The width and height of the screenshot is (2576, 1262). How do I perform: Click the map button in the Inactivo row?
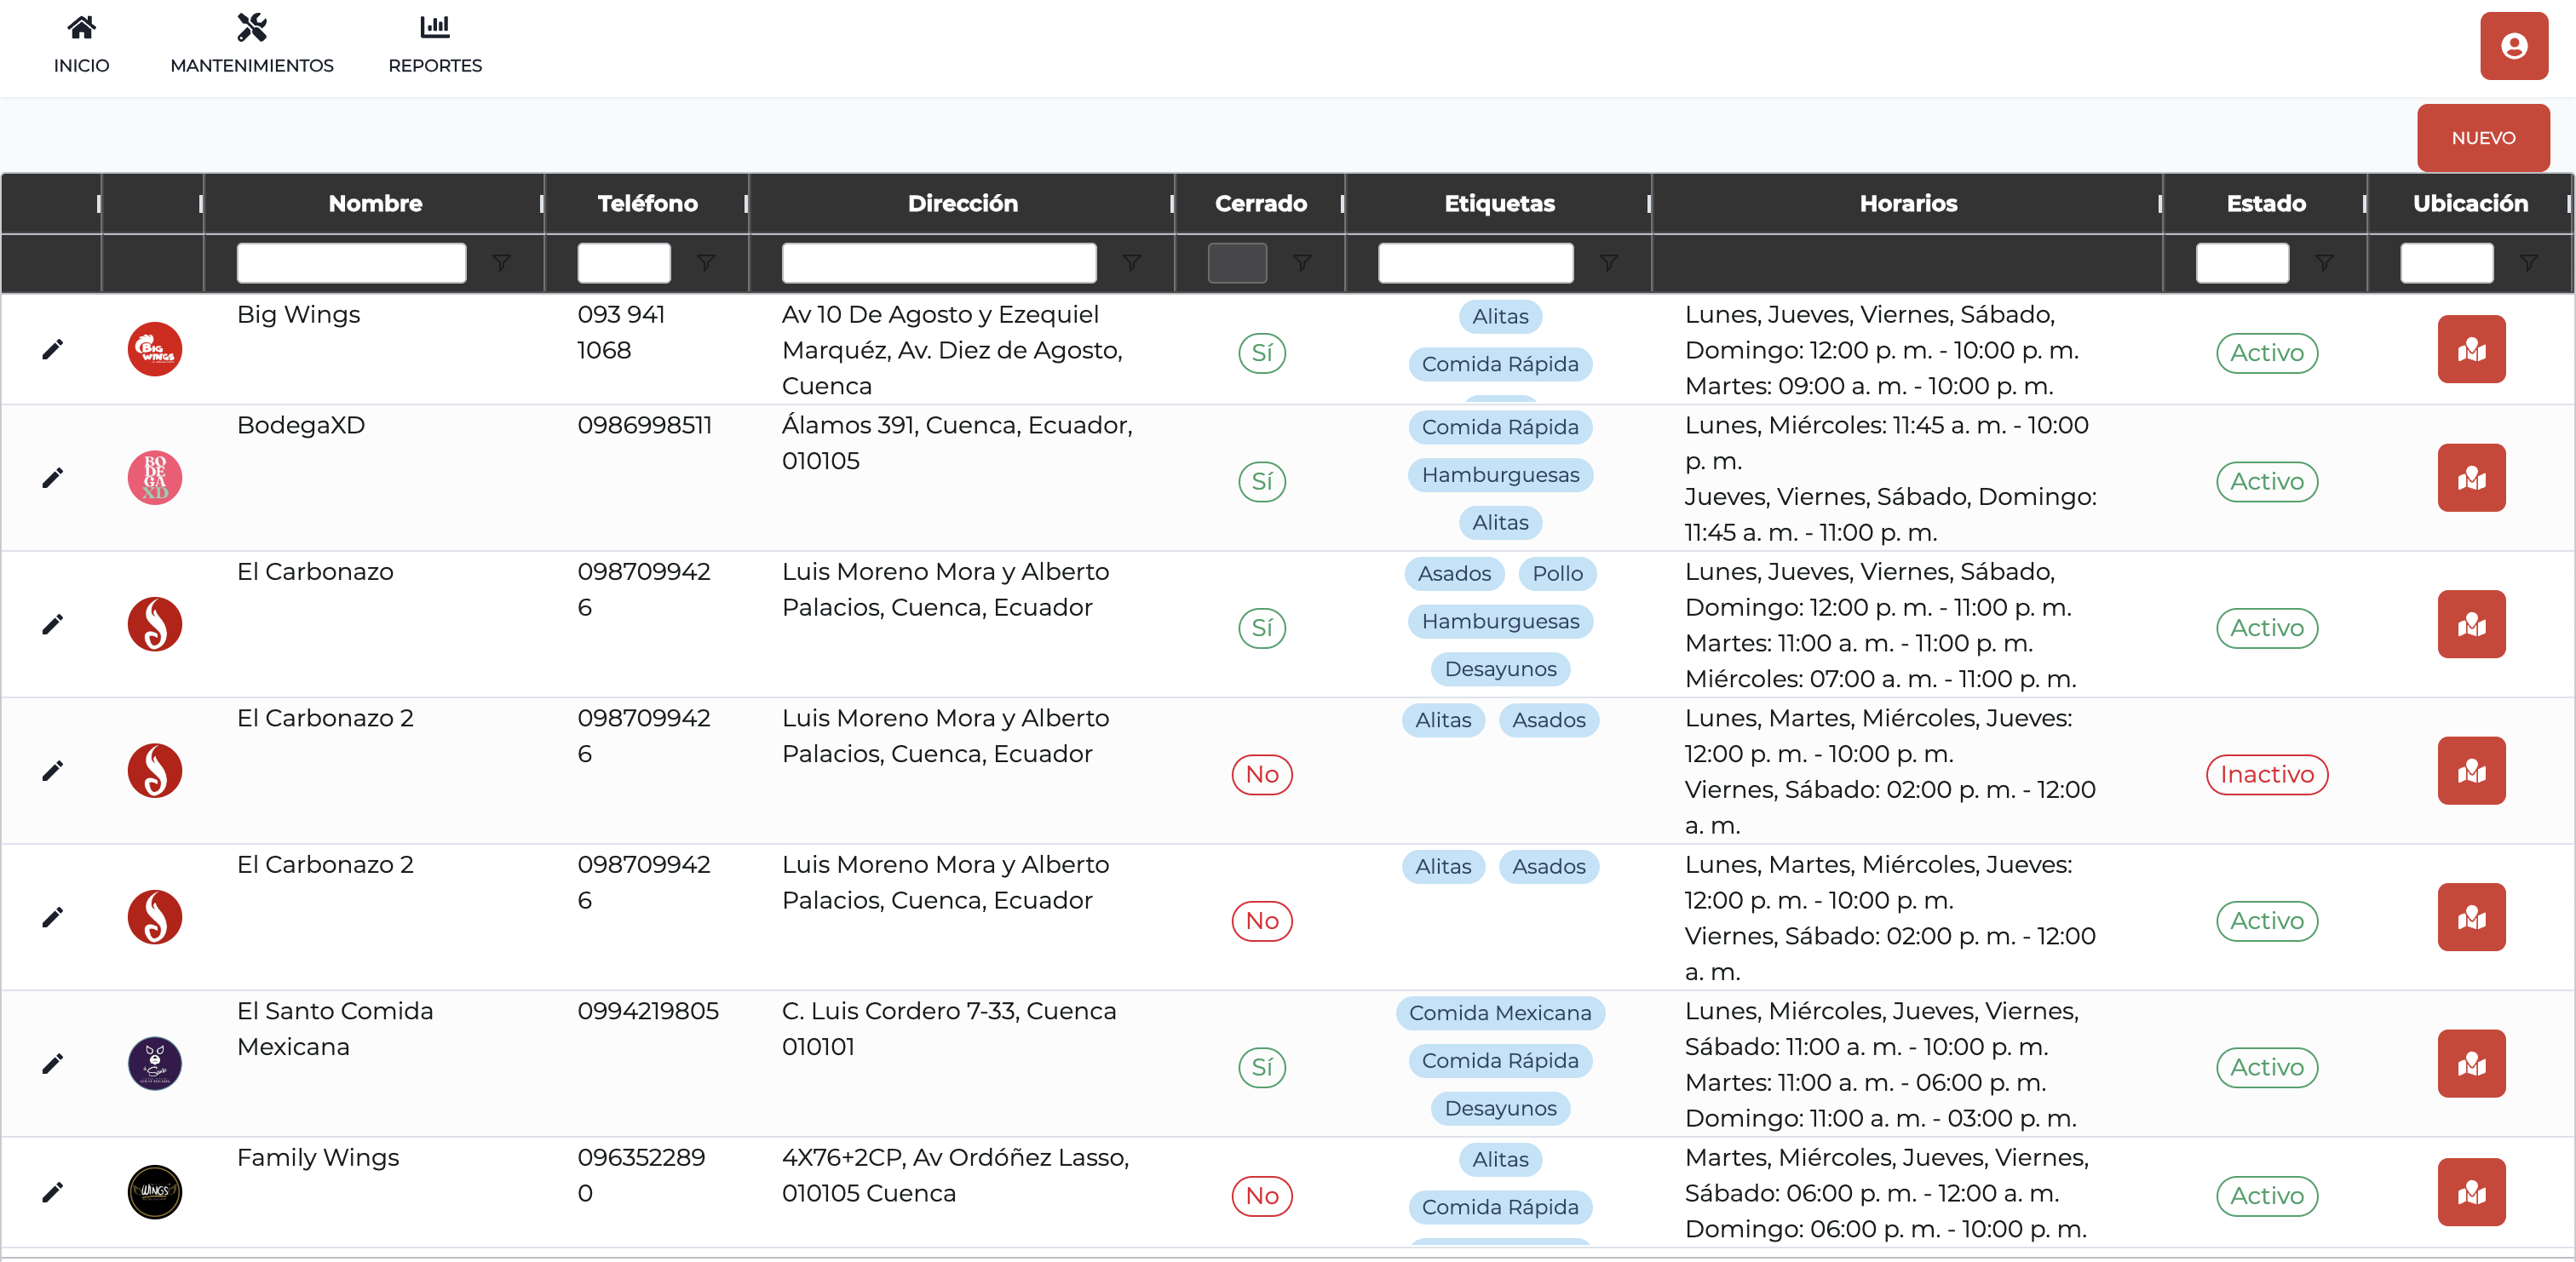(2470, 771)
